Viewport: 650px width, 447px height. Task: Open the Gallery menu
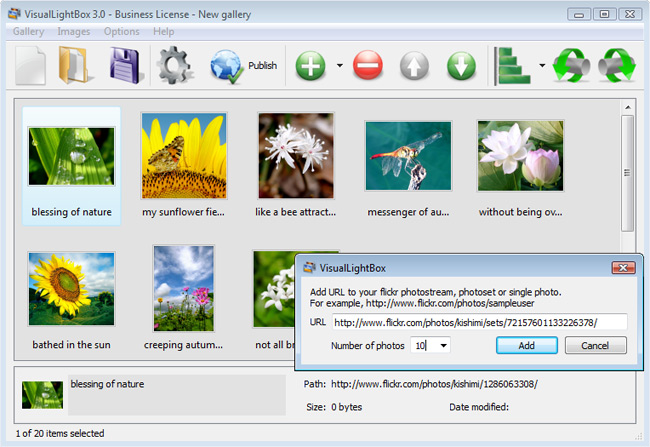tap(28, 32)
